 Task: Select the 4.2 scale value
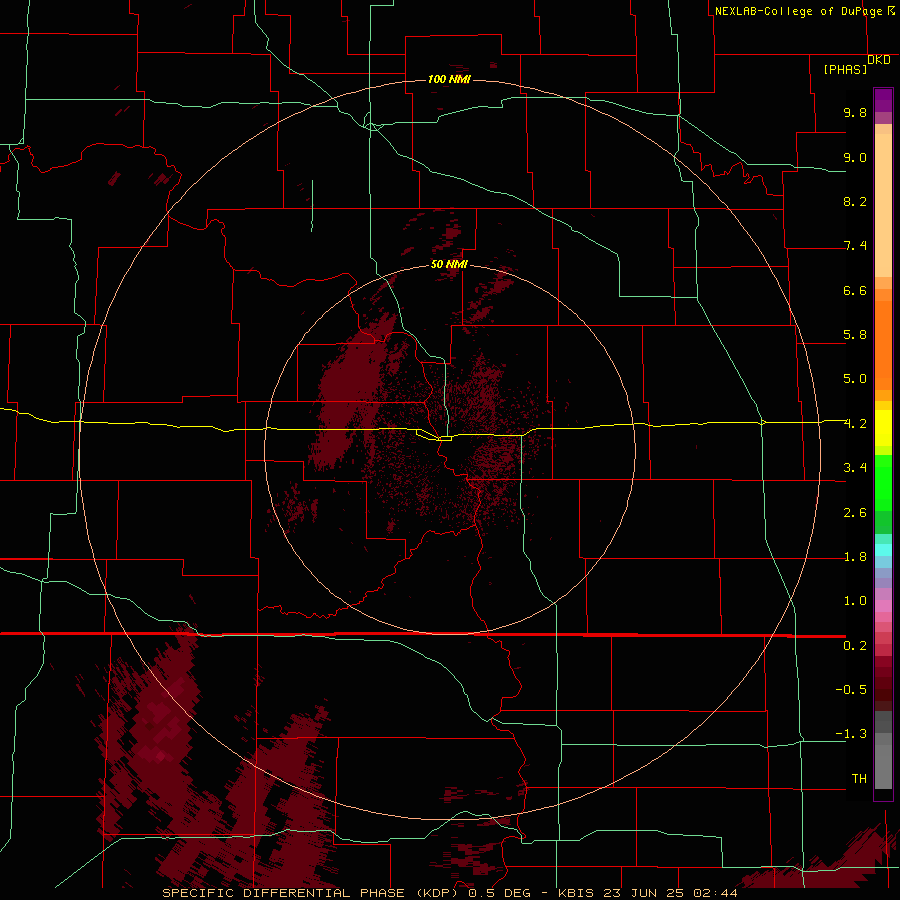855,424
